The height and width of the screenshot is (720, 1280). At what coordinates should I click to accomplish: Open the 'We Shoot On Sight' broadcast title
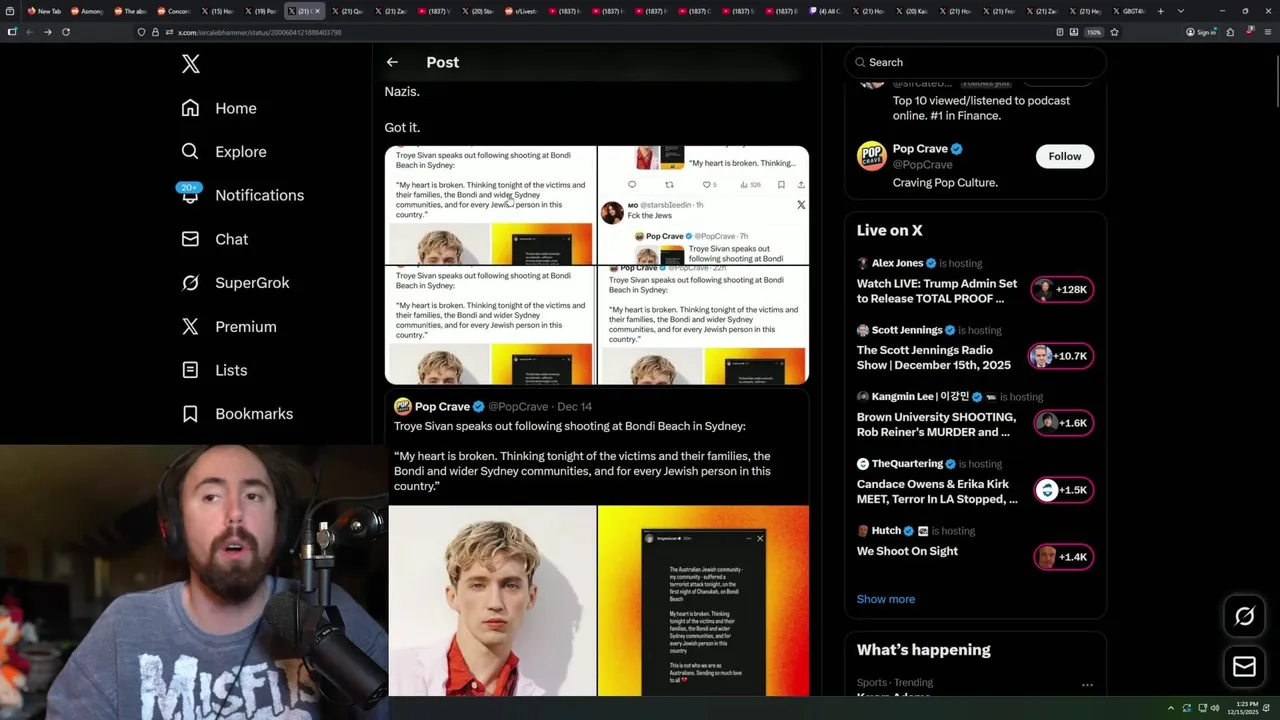coord(907,551)
